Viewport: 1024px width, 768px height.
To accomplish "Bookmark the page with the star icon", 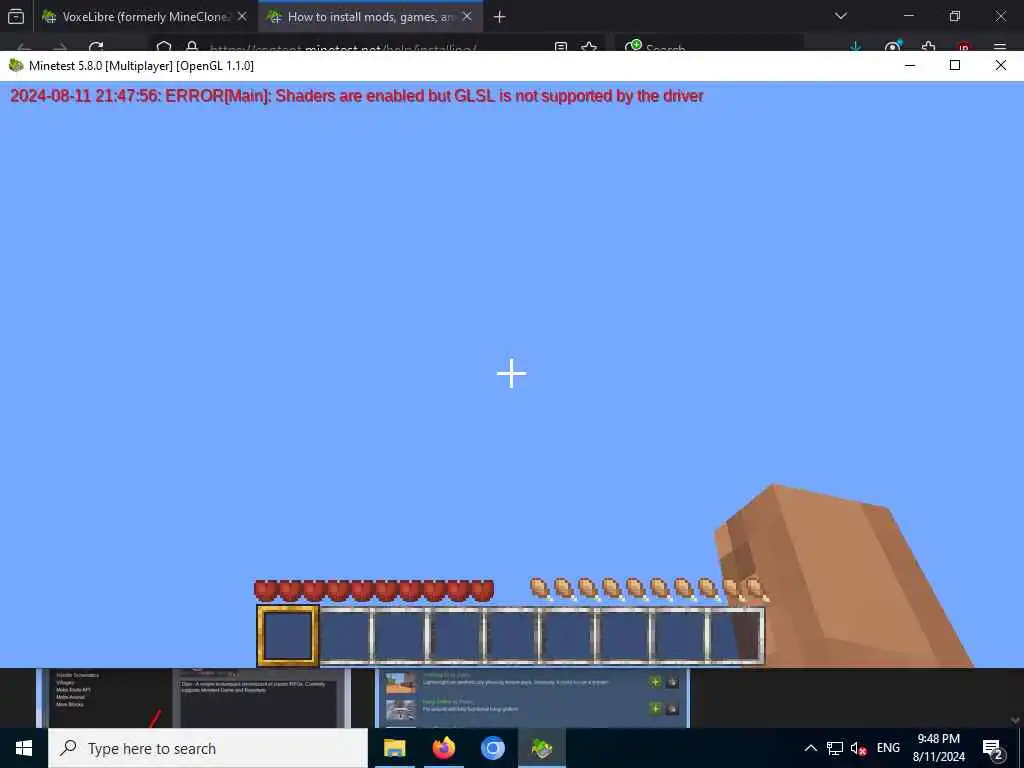I will [x=589, y=47].
